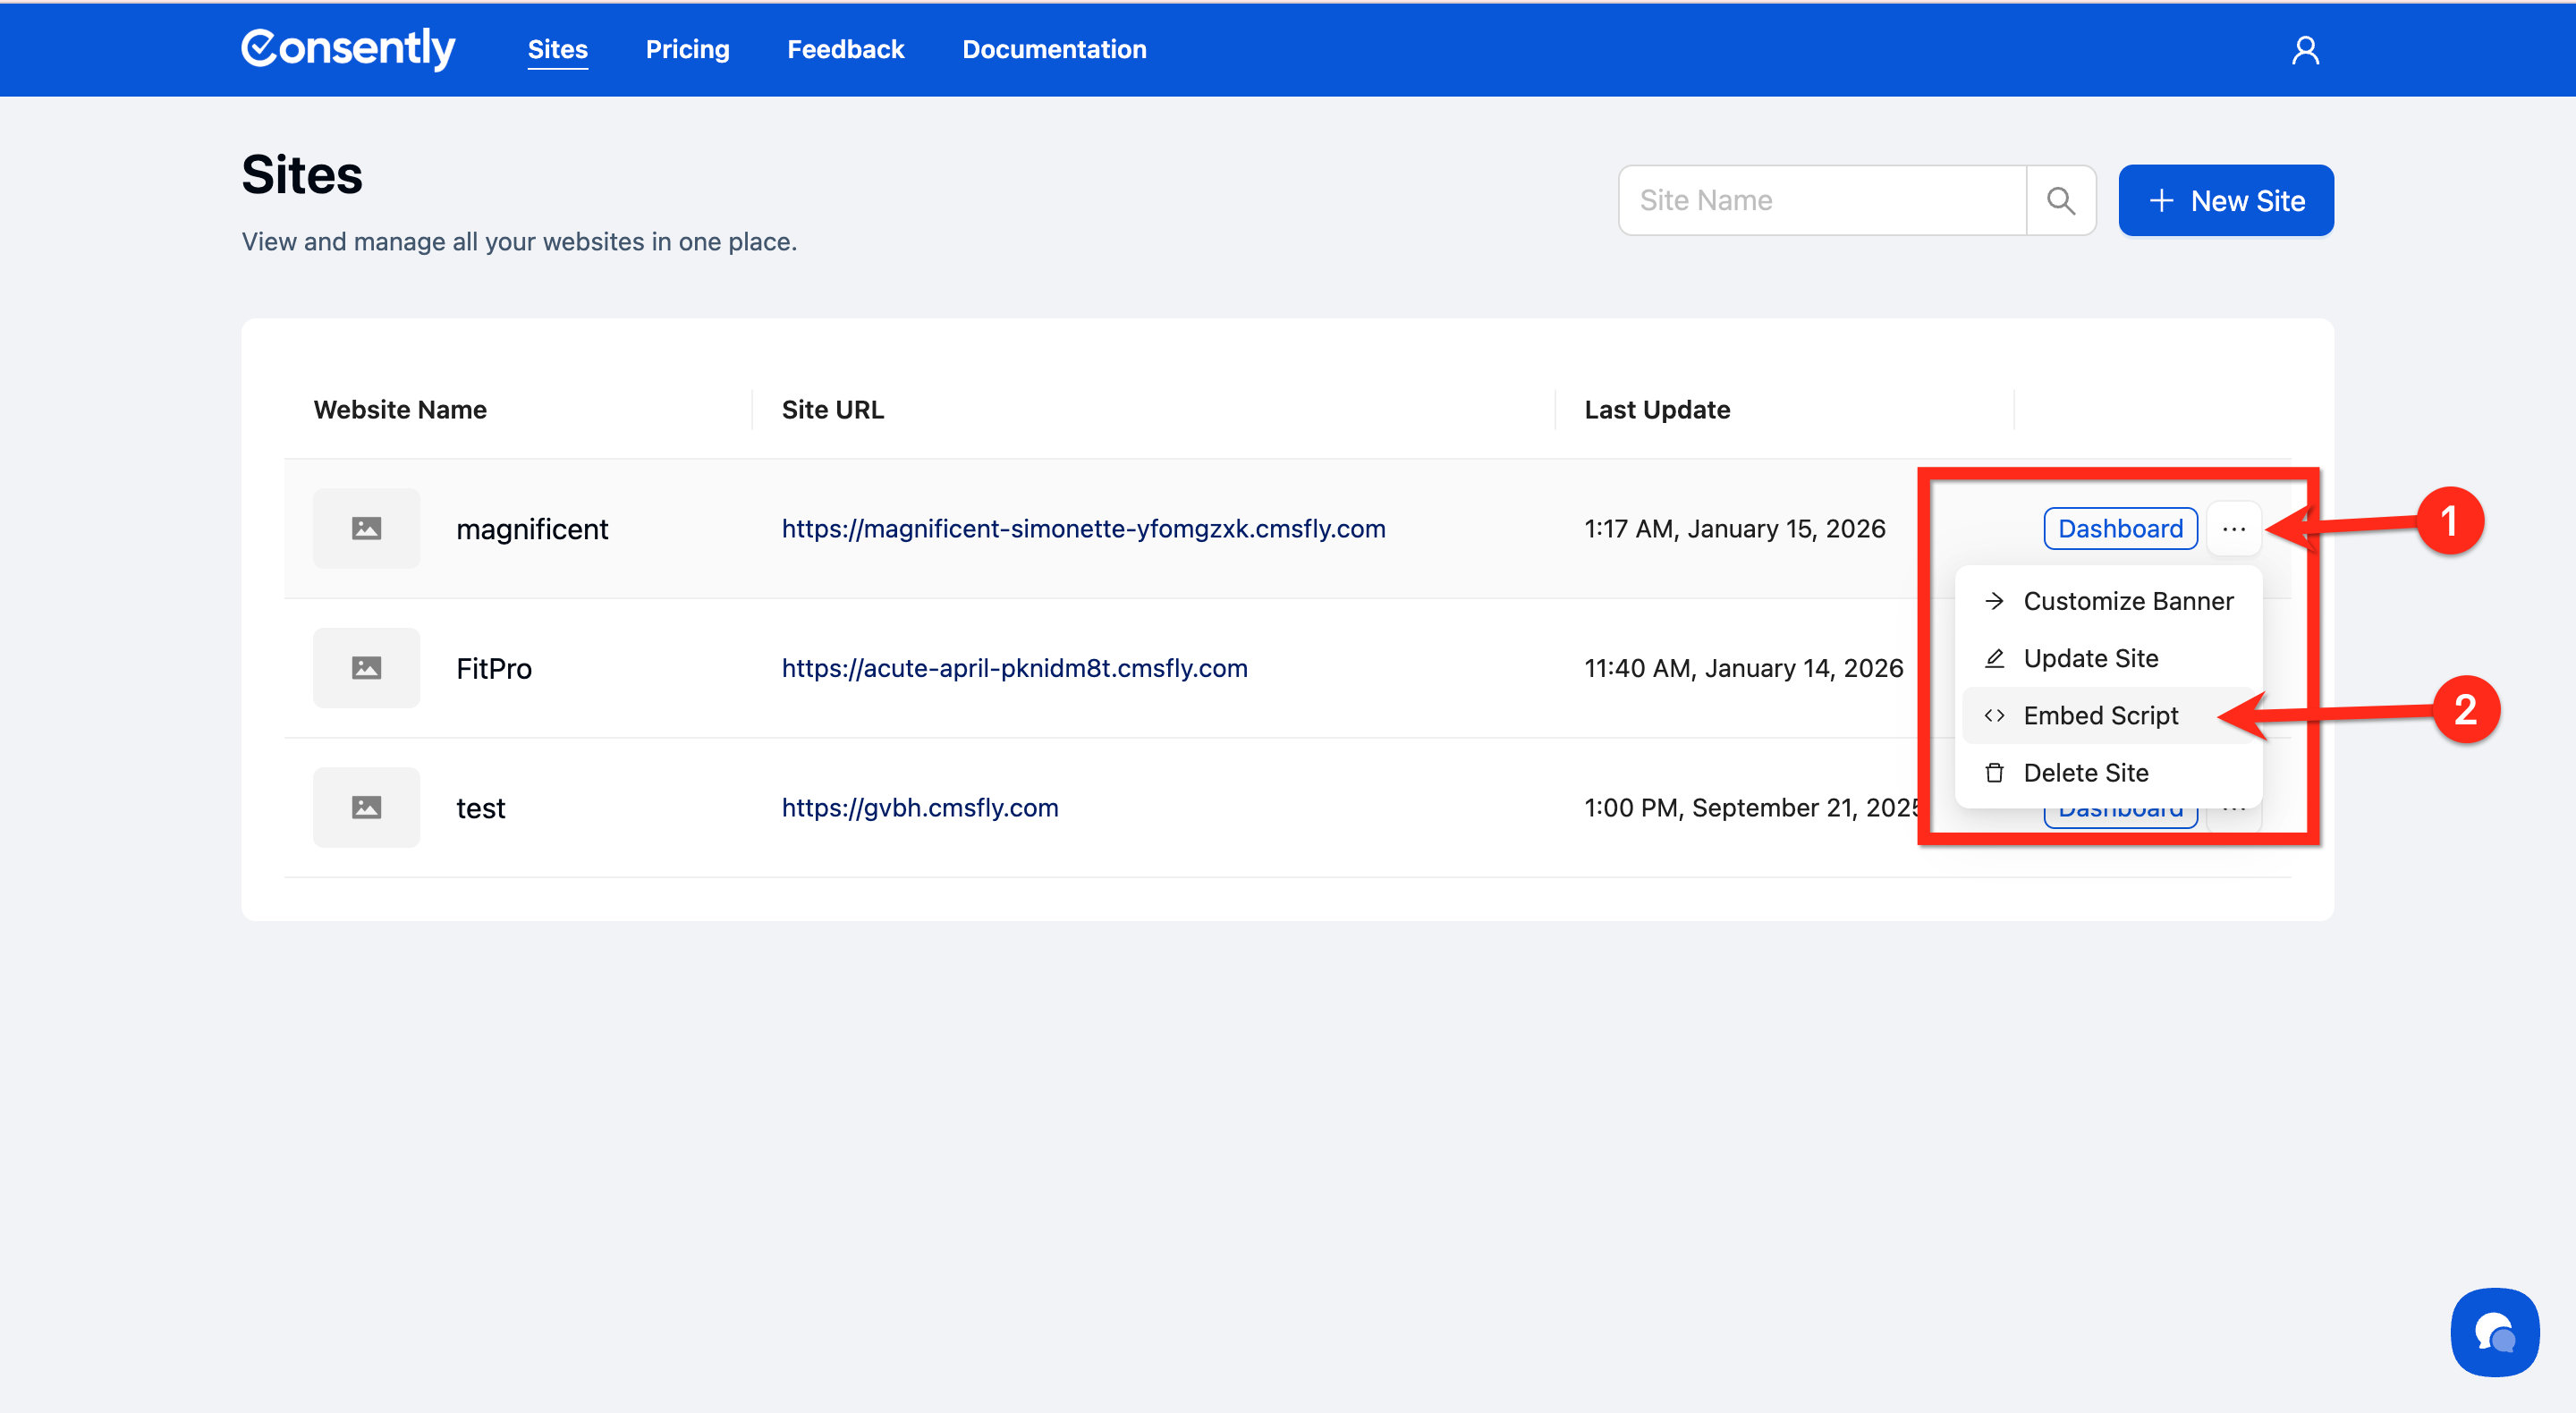Click the Dashboard button for magnificent
This screenshot has width=2576, height=1413.
click(2120, 528)
